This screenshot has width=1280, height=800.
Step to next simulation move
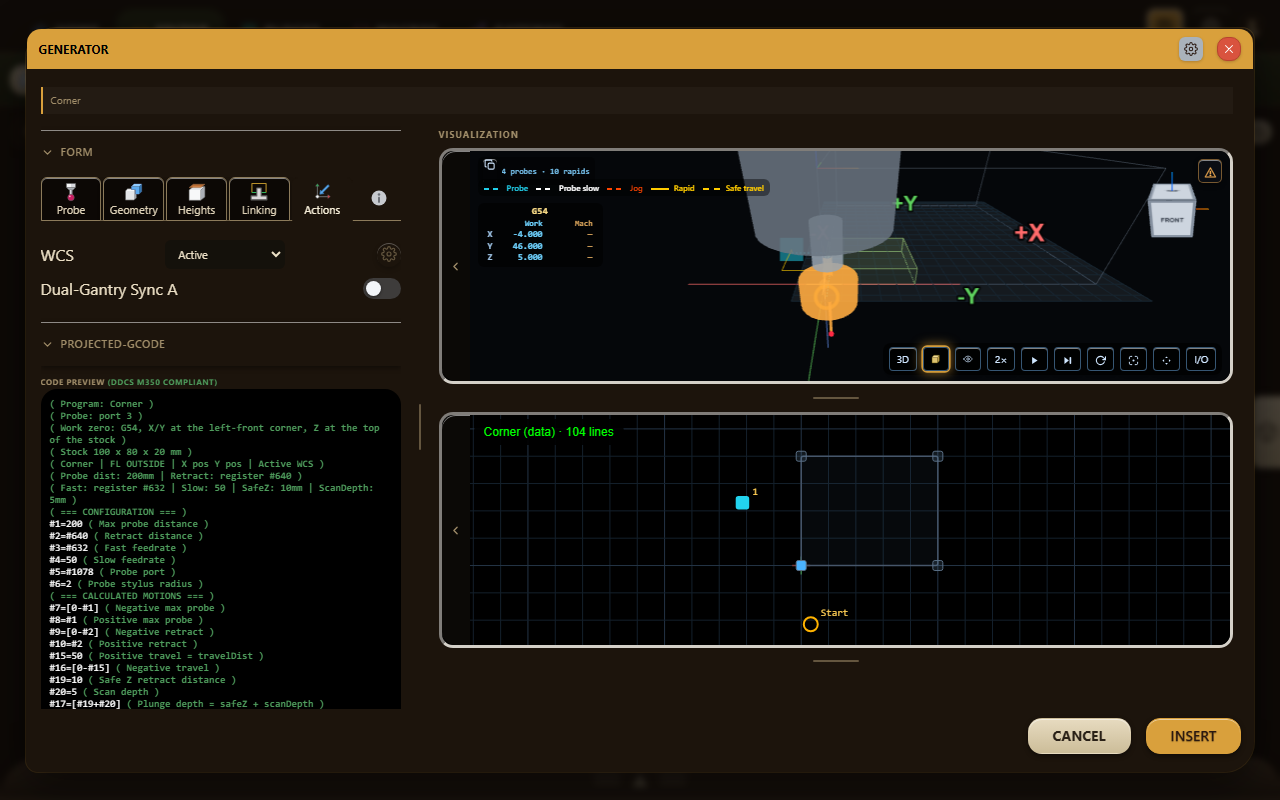click(x=1067, y=359)
